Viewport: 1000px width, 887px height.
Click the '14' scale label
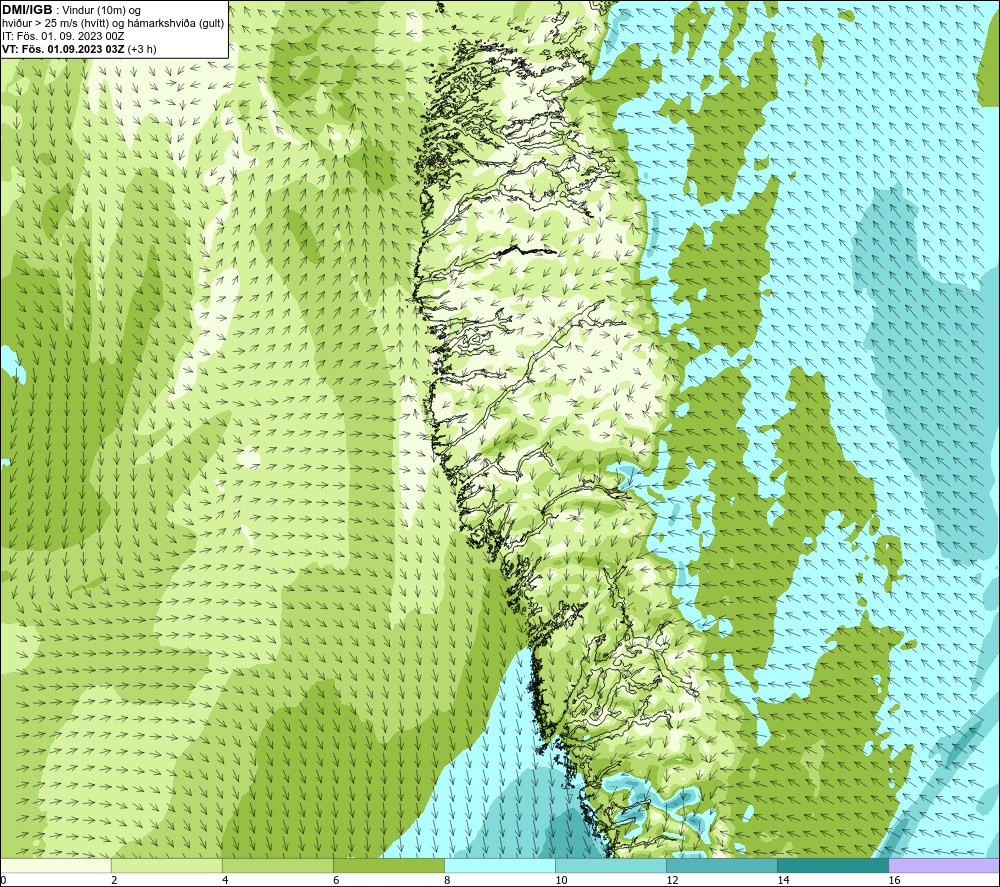pos(783,880)
